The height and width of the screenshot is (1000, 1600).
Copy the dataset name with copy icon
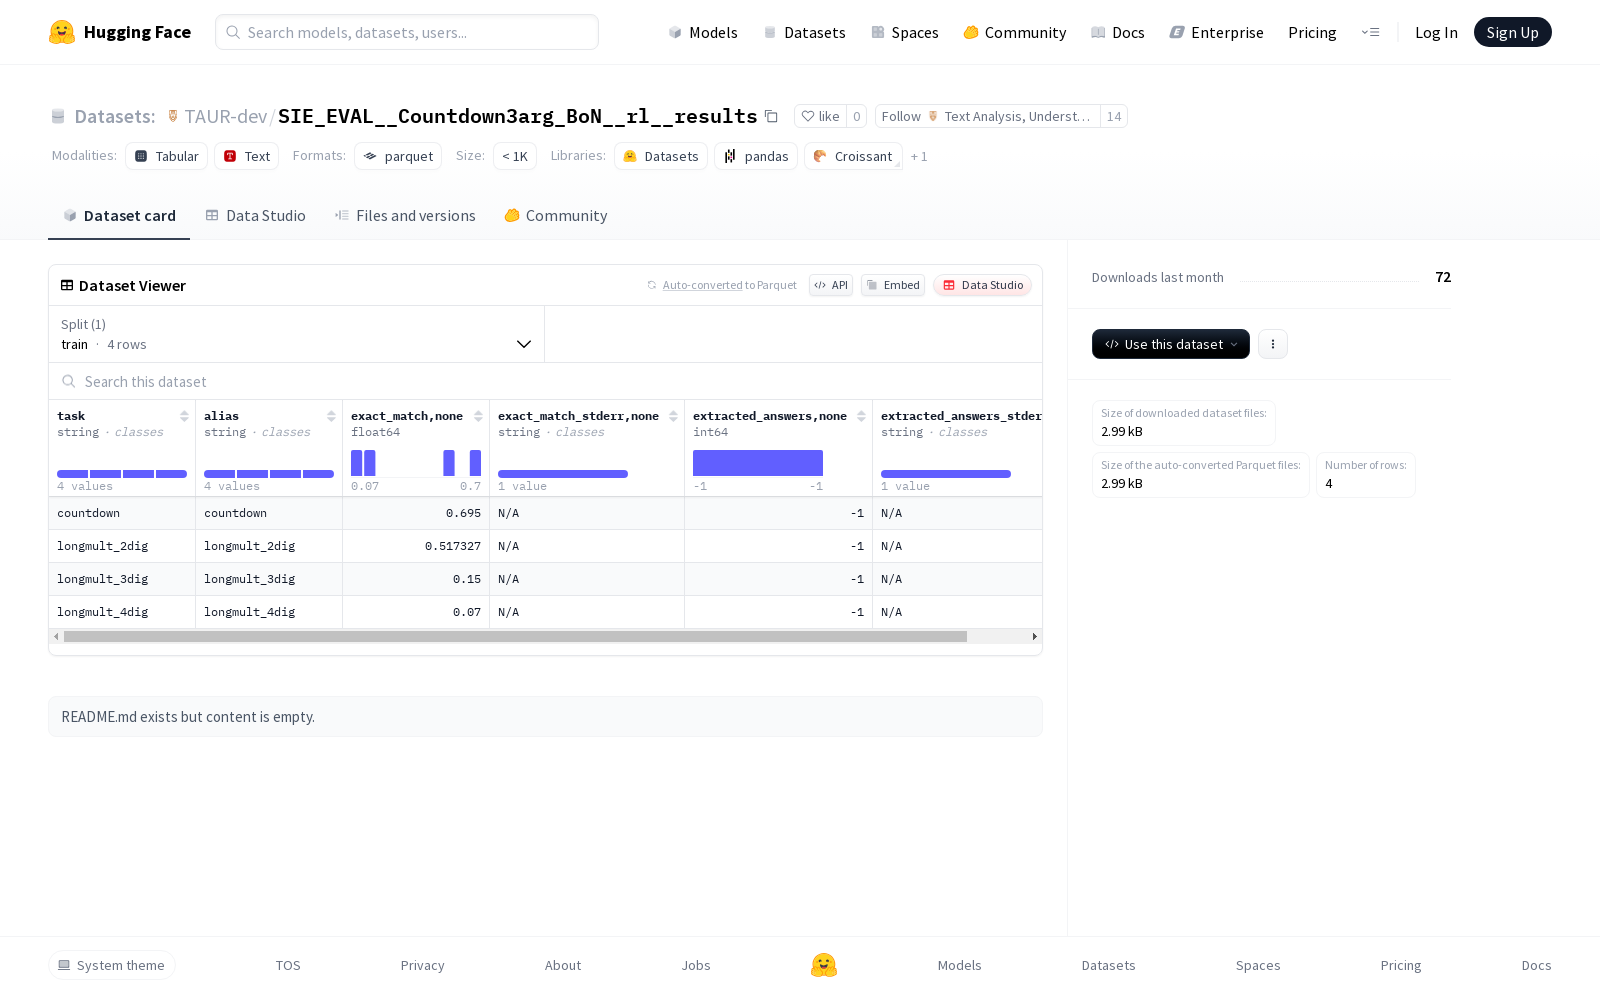pyautogui.click(x=771, y=116)
